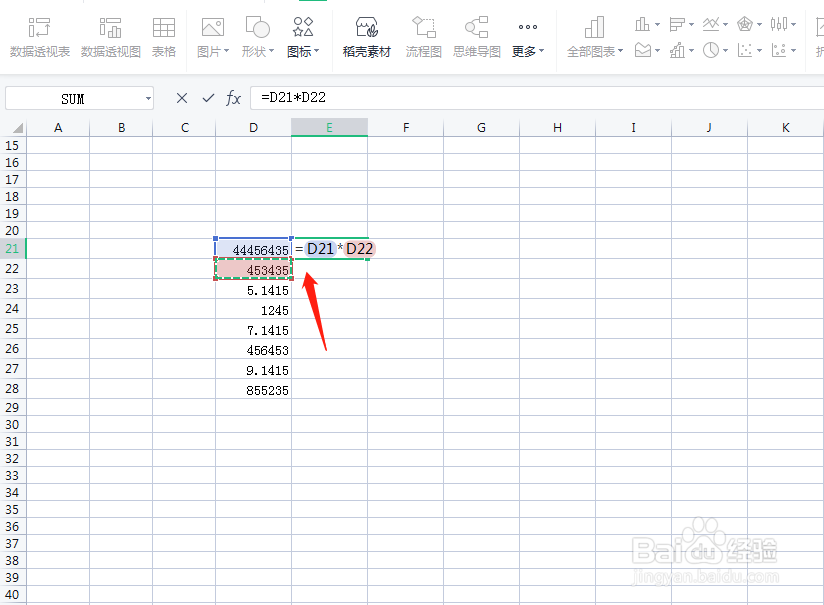824x605 pixels.
Task: Insert a stock chart
Action: [779, 24]
